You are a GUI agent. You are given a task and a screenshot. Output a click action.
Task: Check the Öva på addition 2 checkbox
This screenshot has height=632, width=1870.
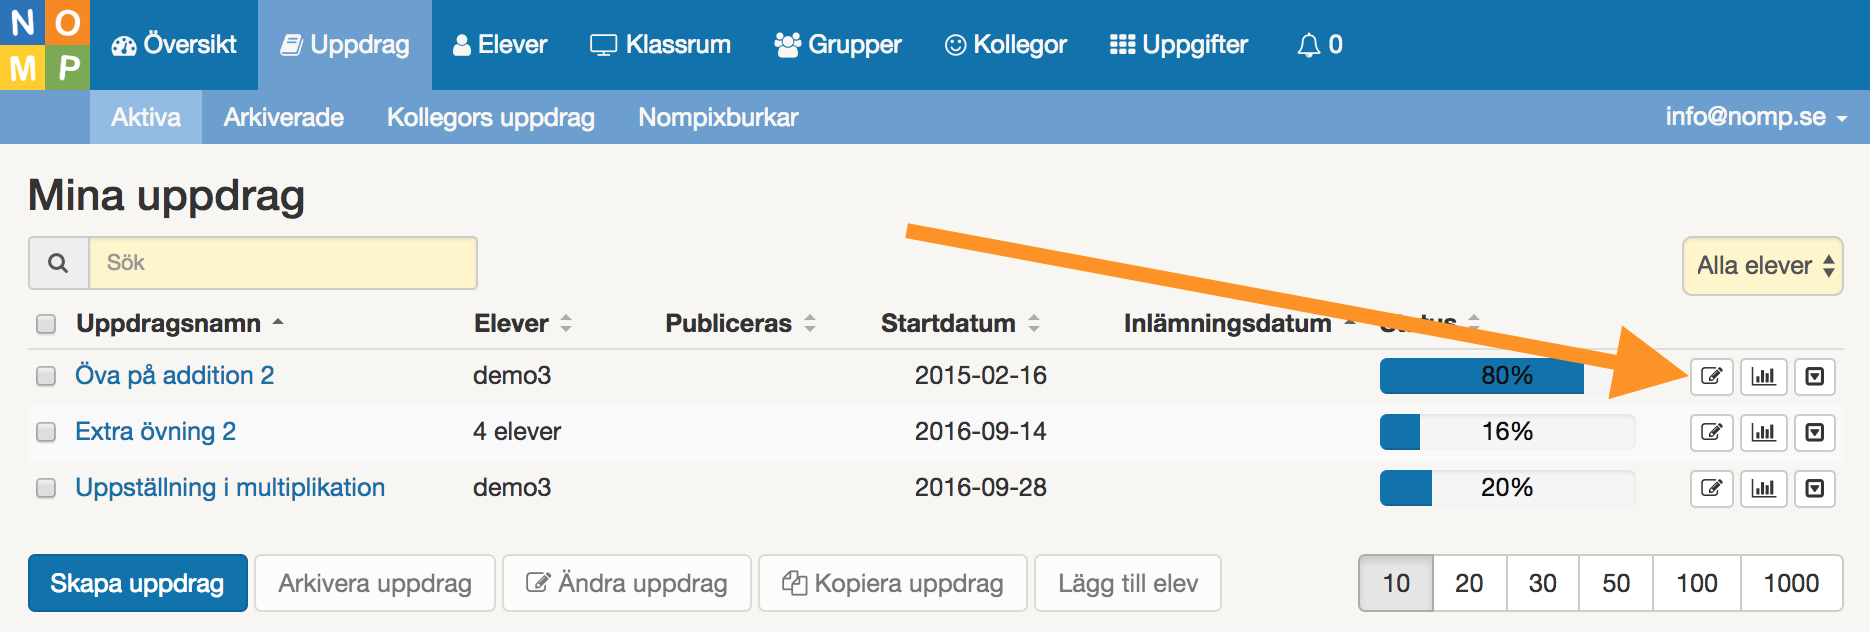coord(46,376)
